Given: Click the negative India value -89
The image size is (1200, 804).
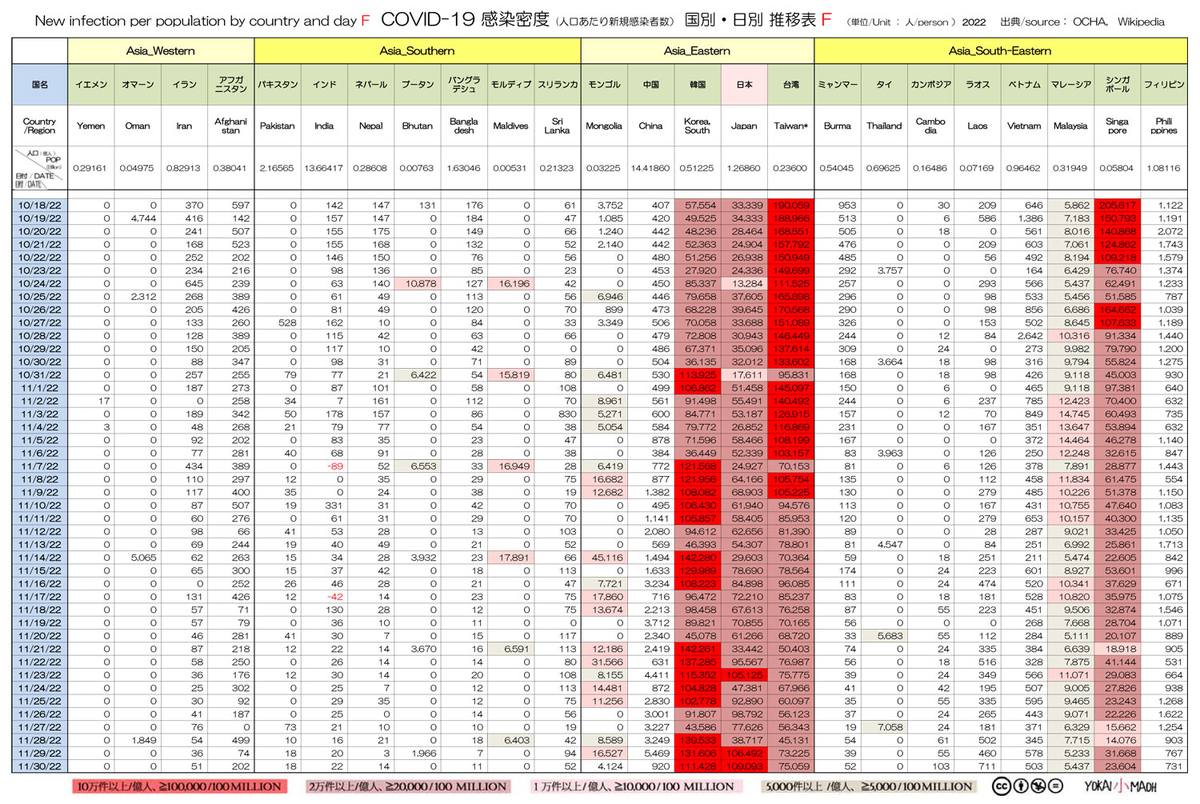Looking at the screenshot, I should coord(337,468).
